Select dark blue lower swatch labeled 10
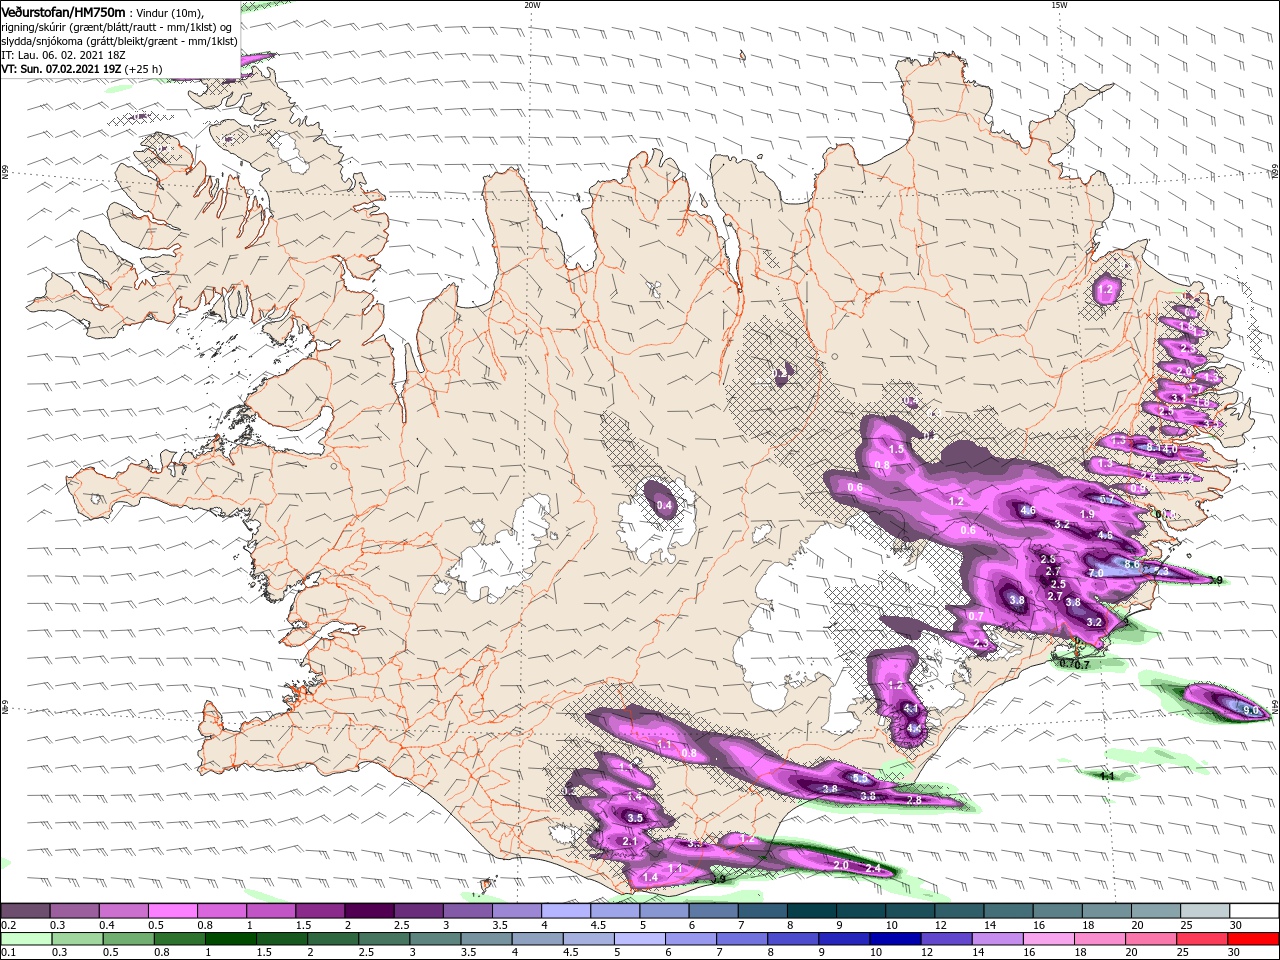This screenshot has height=960, width=1280. pyautogui.click(x=894, y=939)
